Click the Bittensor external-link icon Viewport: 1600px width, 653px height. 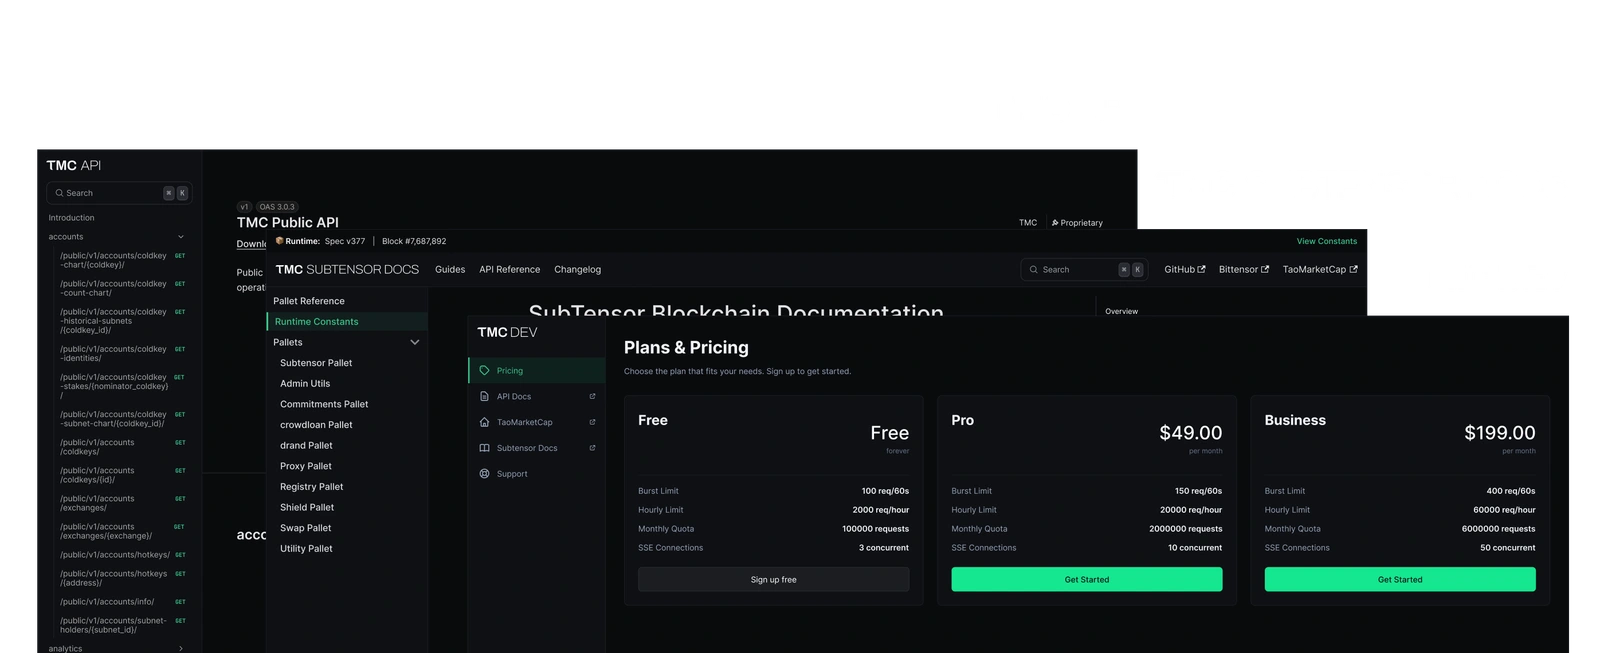[x=1265, y=269]
